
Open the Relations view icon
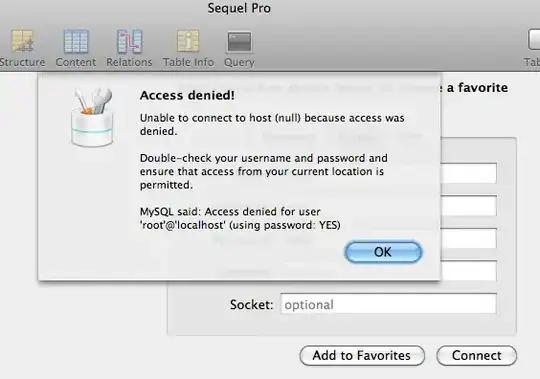[129, 41]
